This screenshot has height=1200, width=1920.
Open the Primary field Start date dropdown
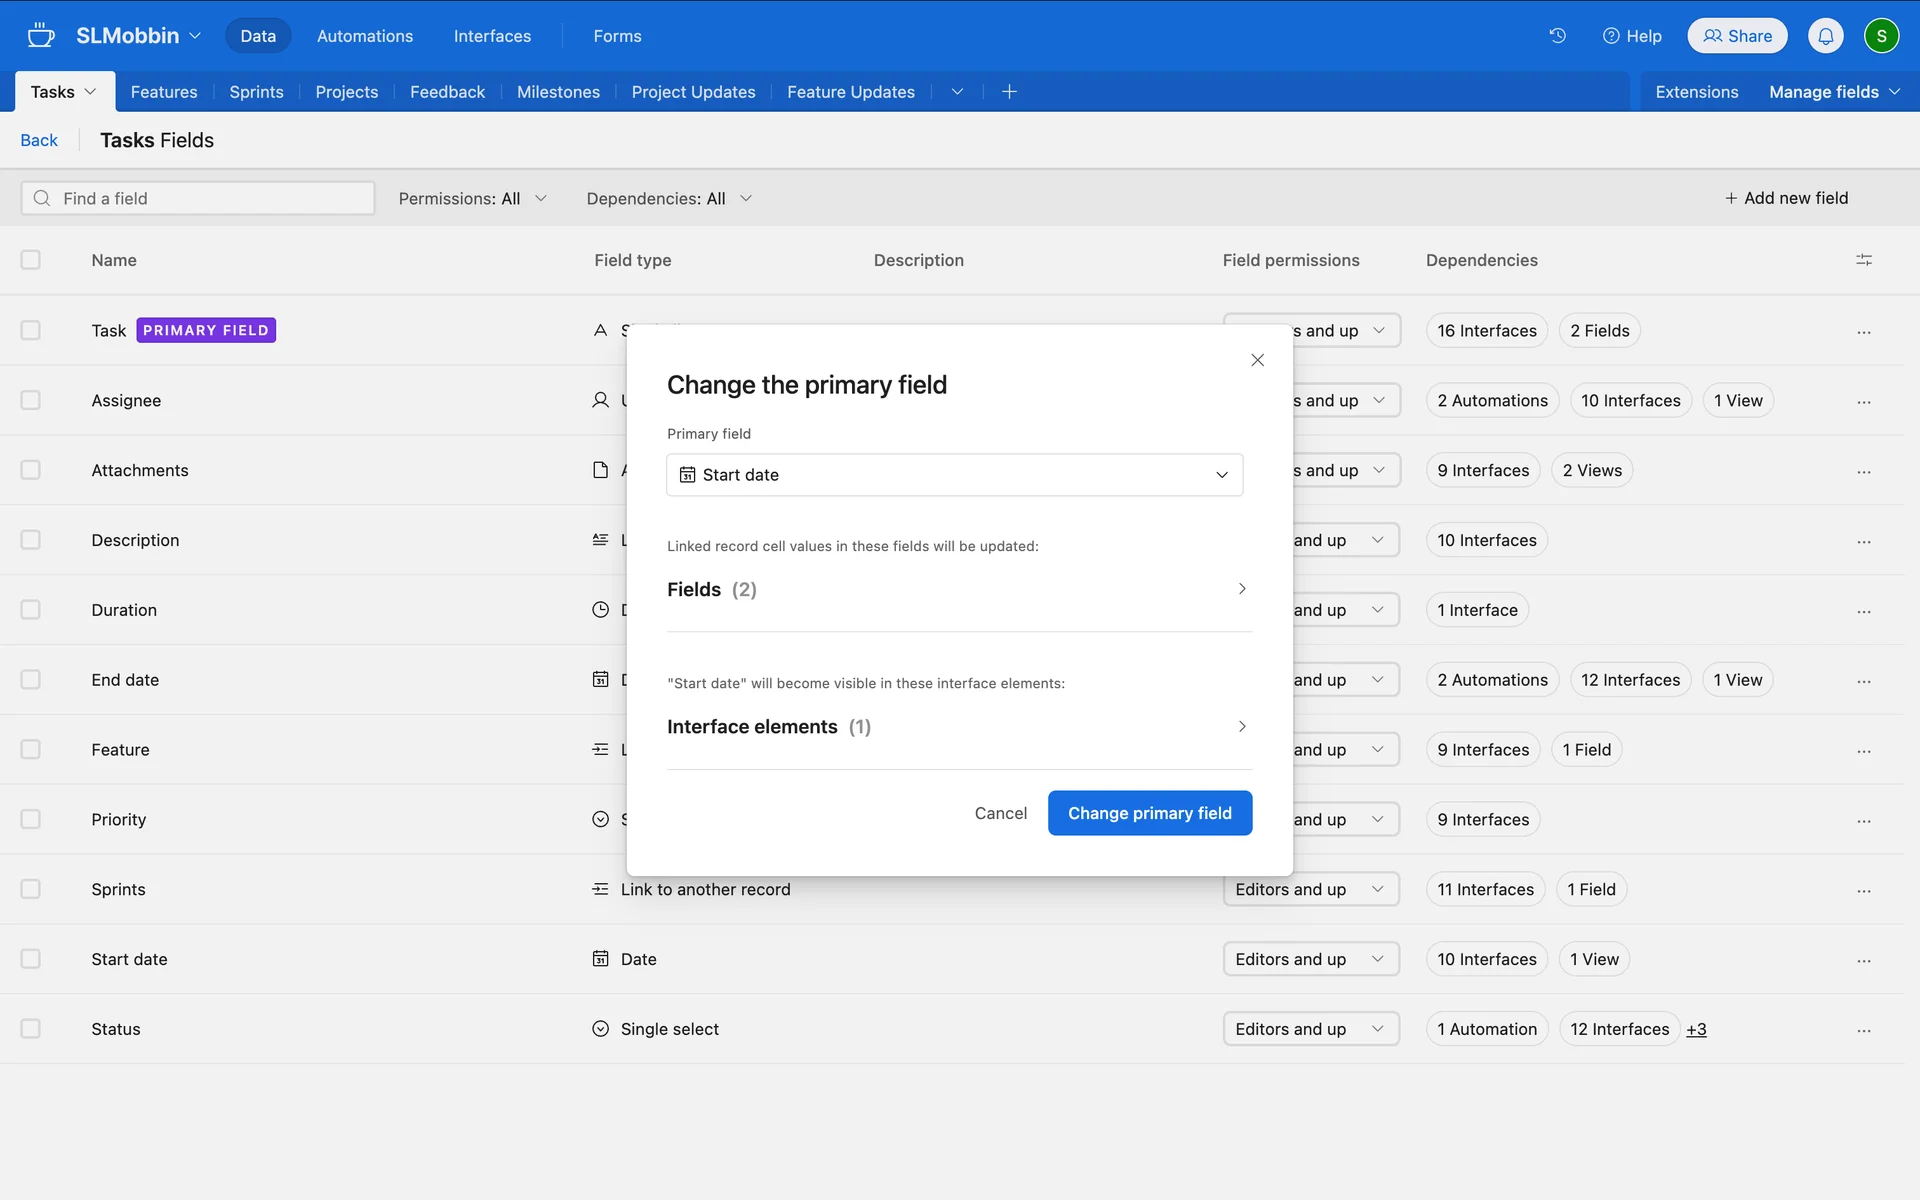[x=954, y=475]
